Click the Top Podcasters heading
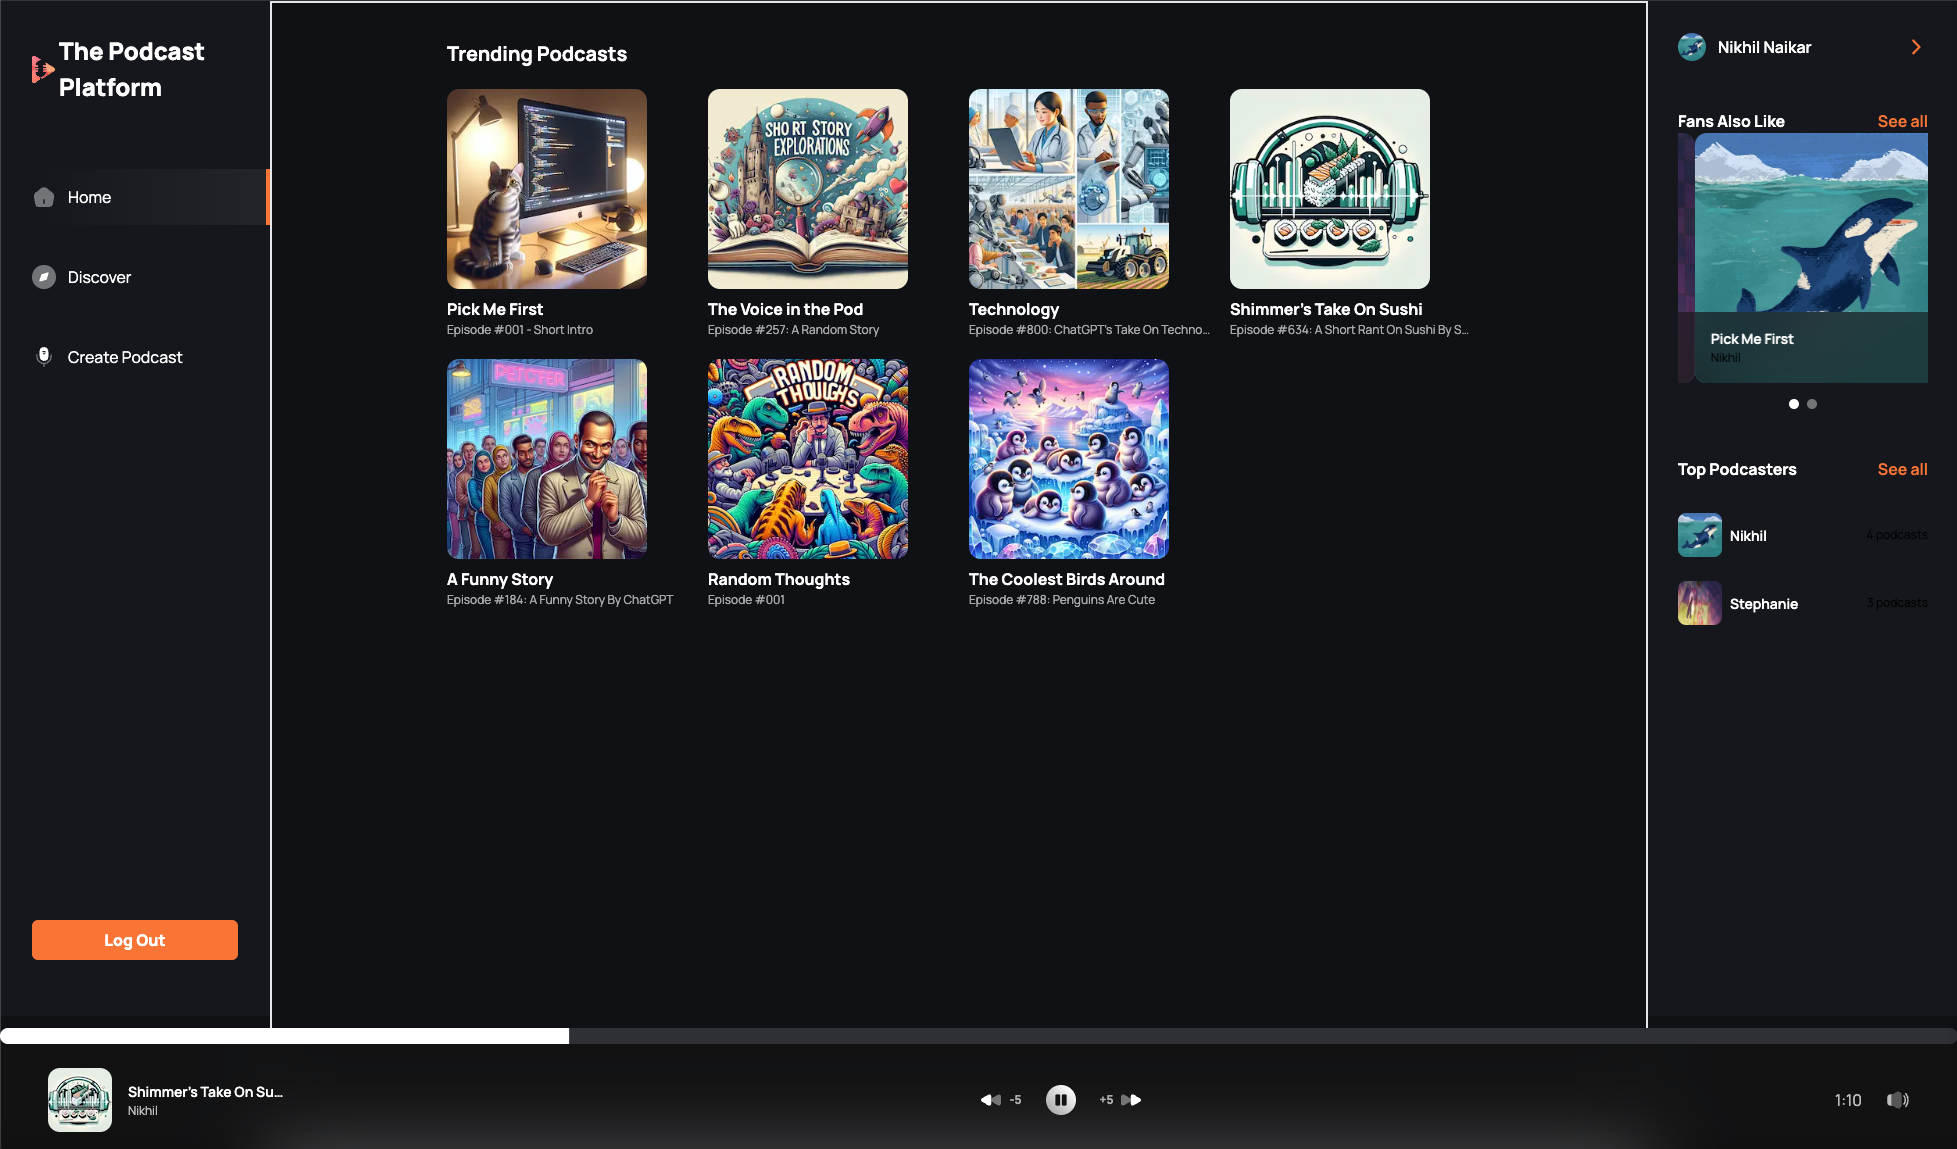1957x1149 pixels. pyautogui.click(x=1737, y=469)
